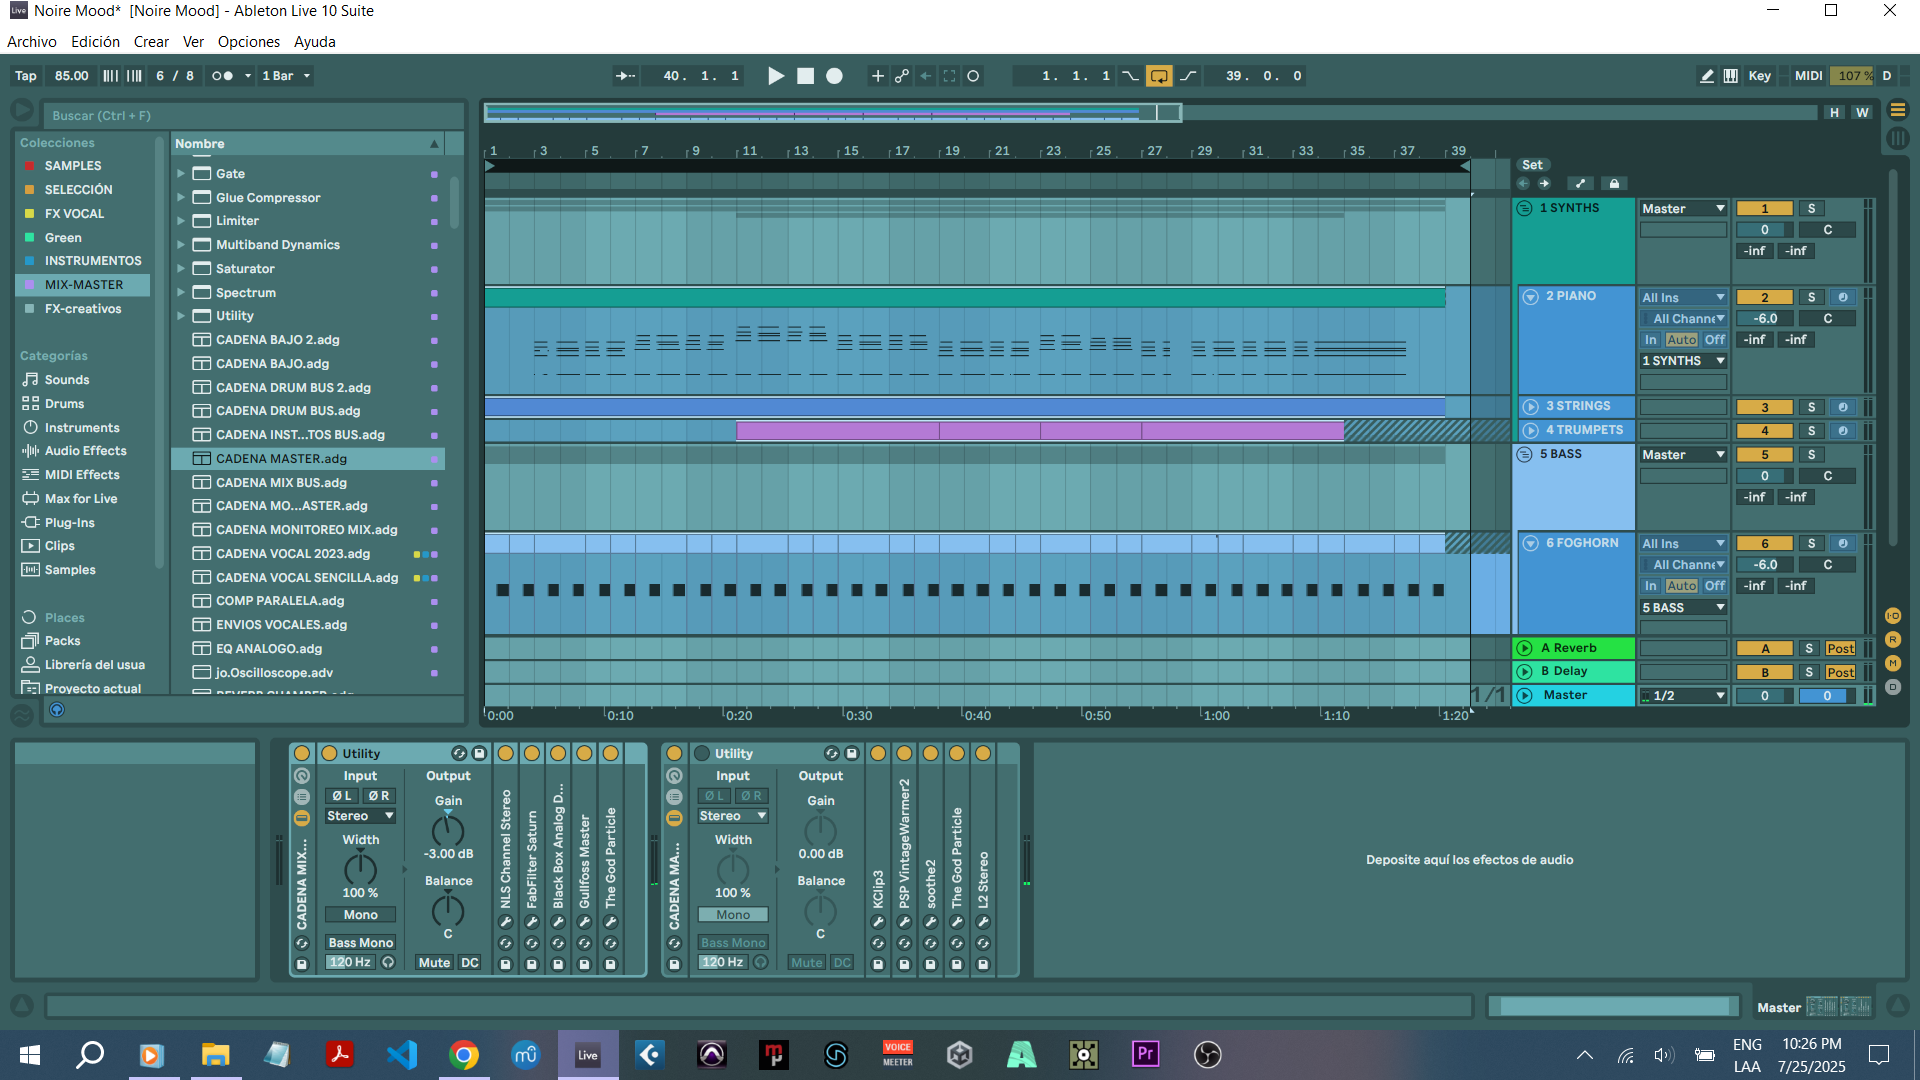
Task: Expand the Saturator folder
Action: (x=181, y=269)
